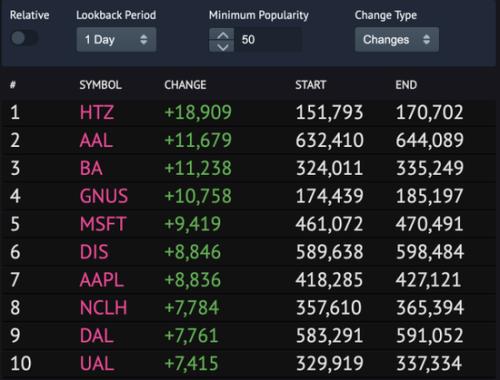The width and height of the screenshot is (500, 380).
Task: Open the UAL symbol link
Action: pos(97,363)
